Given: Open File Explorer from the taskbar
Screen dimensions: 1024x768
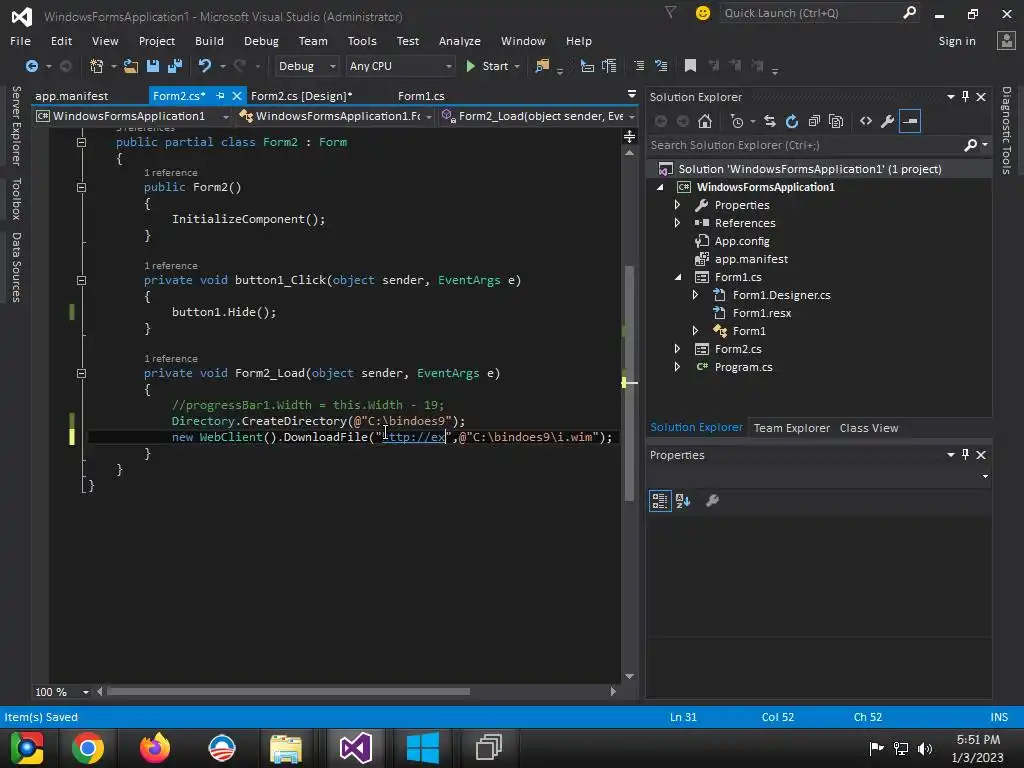Looking at the screenshot, I should point(286,748).
